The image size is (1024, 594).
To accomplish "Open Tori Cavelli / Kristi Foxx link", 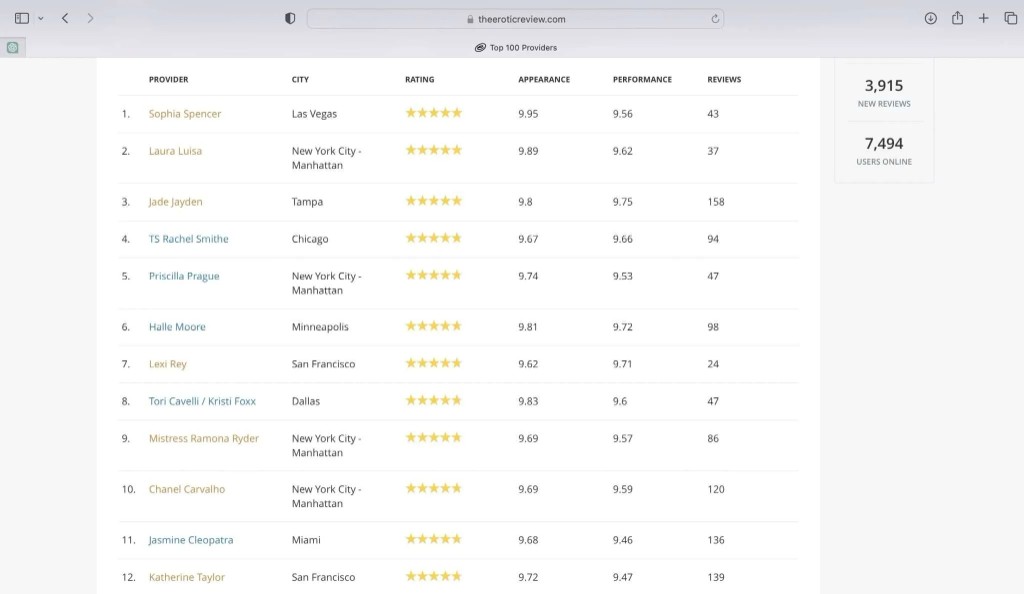I will click(x=202, y=401).
